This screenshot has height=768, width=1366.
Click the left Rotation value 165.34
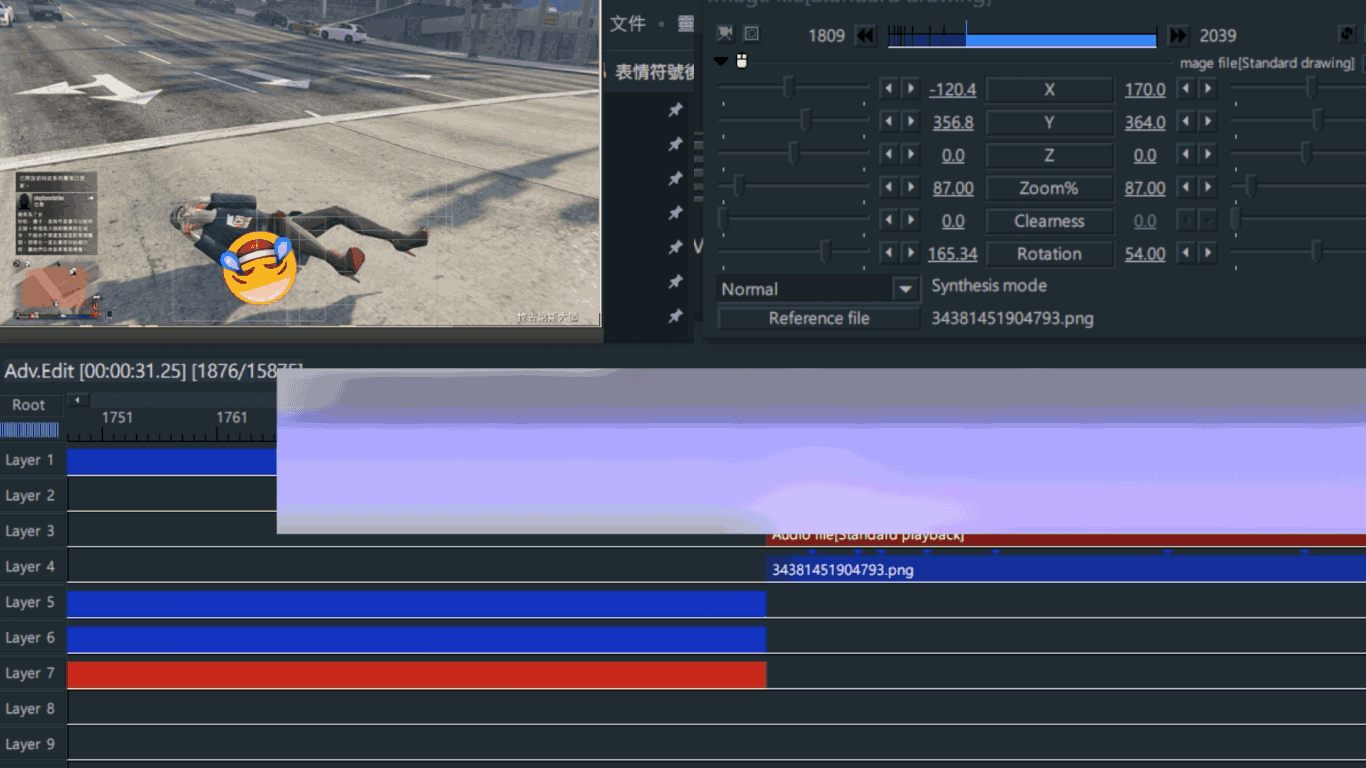(x=952, y=254)
